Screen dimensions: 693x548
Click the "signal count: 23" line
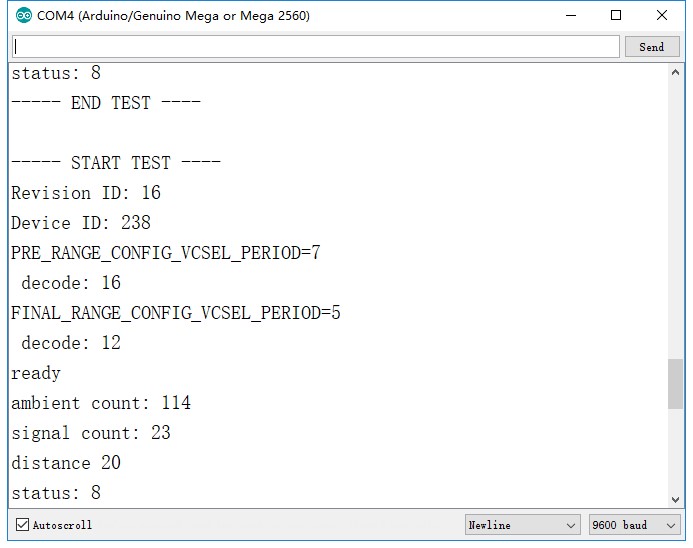91,433
